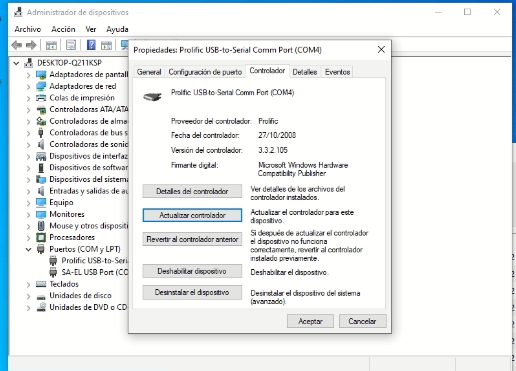Expand Adaptadores de pantalla node

(x=29, y=75)
